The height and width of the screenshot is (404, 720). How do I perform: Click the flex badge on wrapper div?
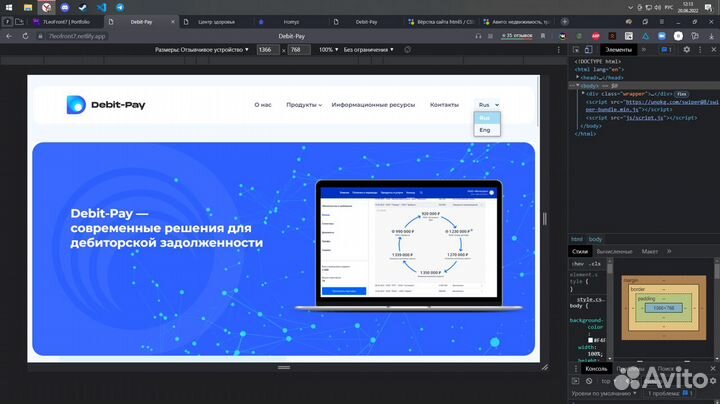click(x=681, y=94)
